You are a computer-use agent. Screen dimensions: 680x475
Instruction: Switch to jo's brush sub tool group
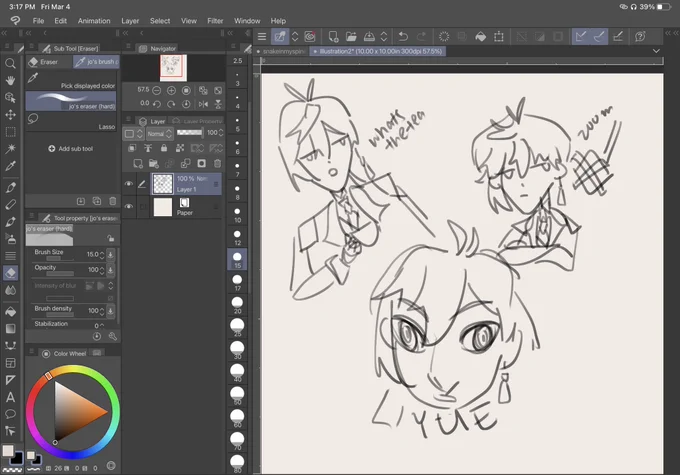point(96,62)
